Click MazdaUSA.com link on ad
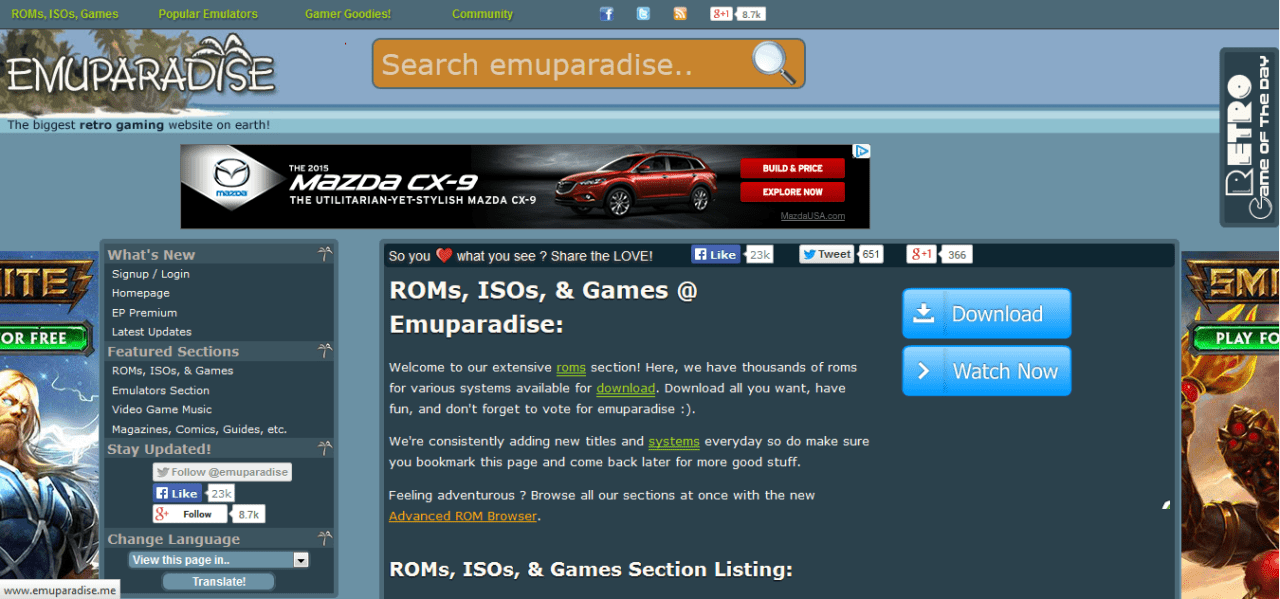 813,216
